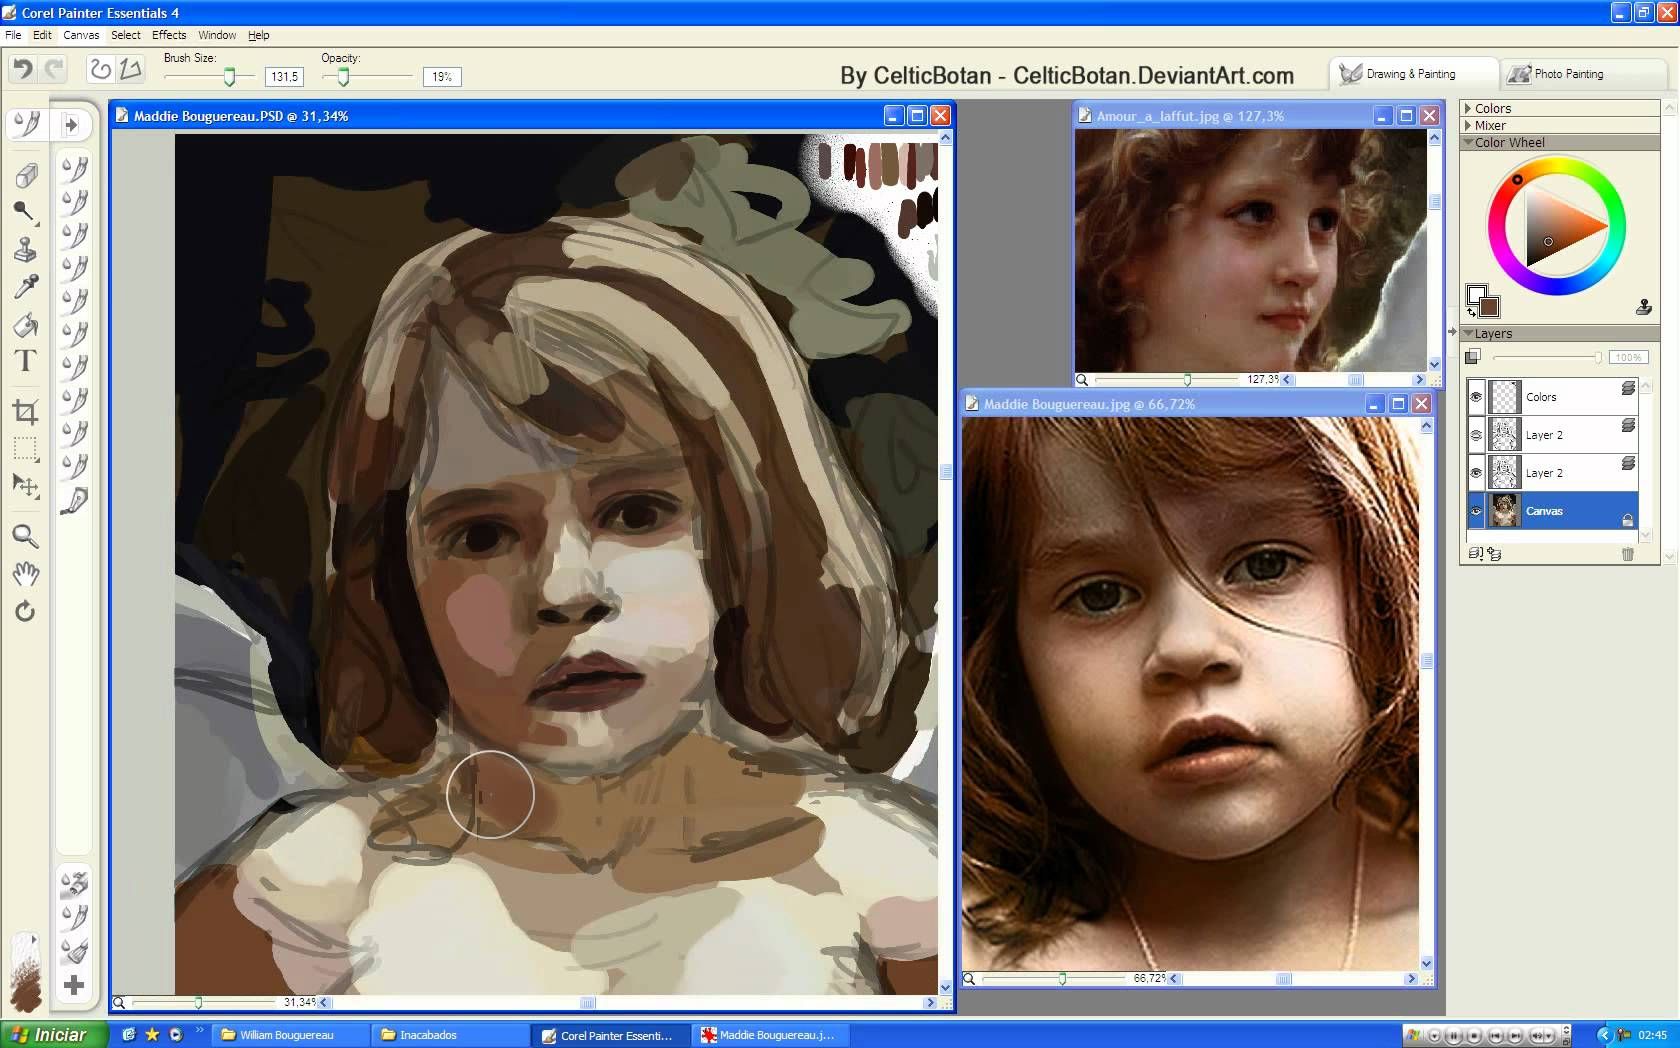
Task: Expand the Mixer panel
Action: tap(1468, 125)
